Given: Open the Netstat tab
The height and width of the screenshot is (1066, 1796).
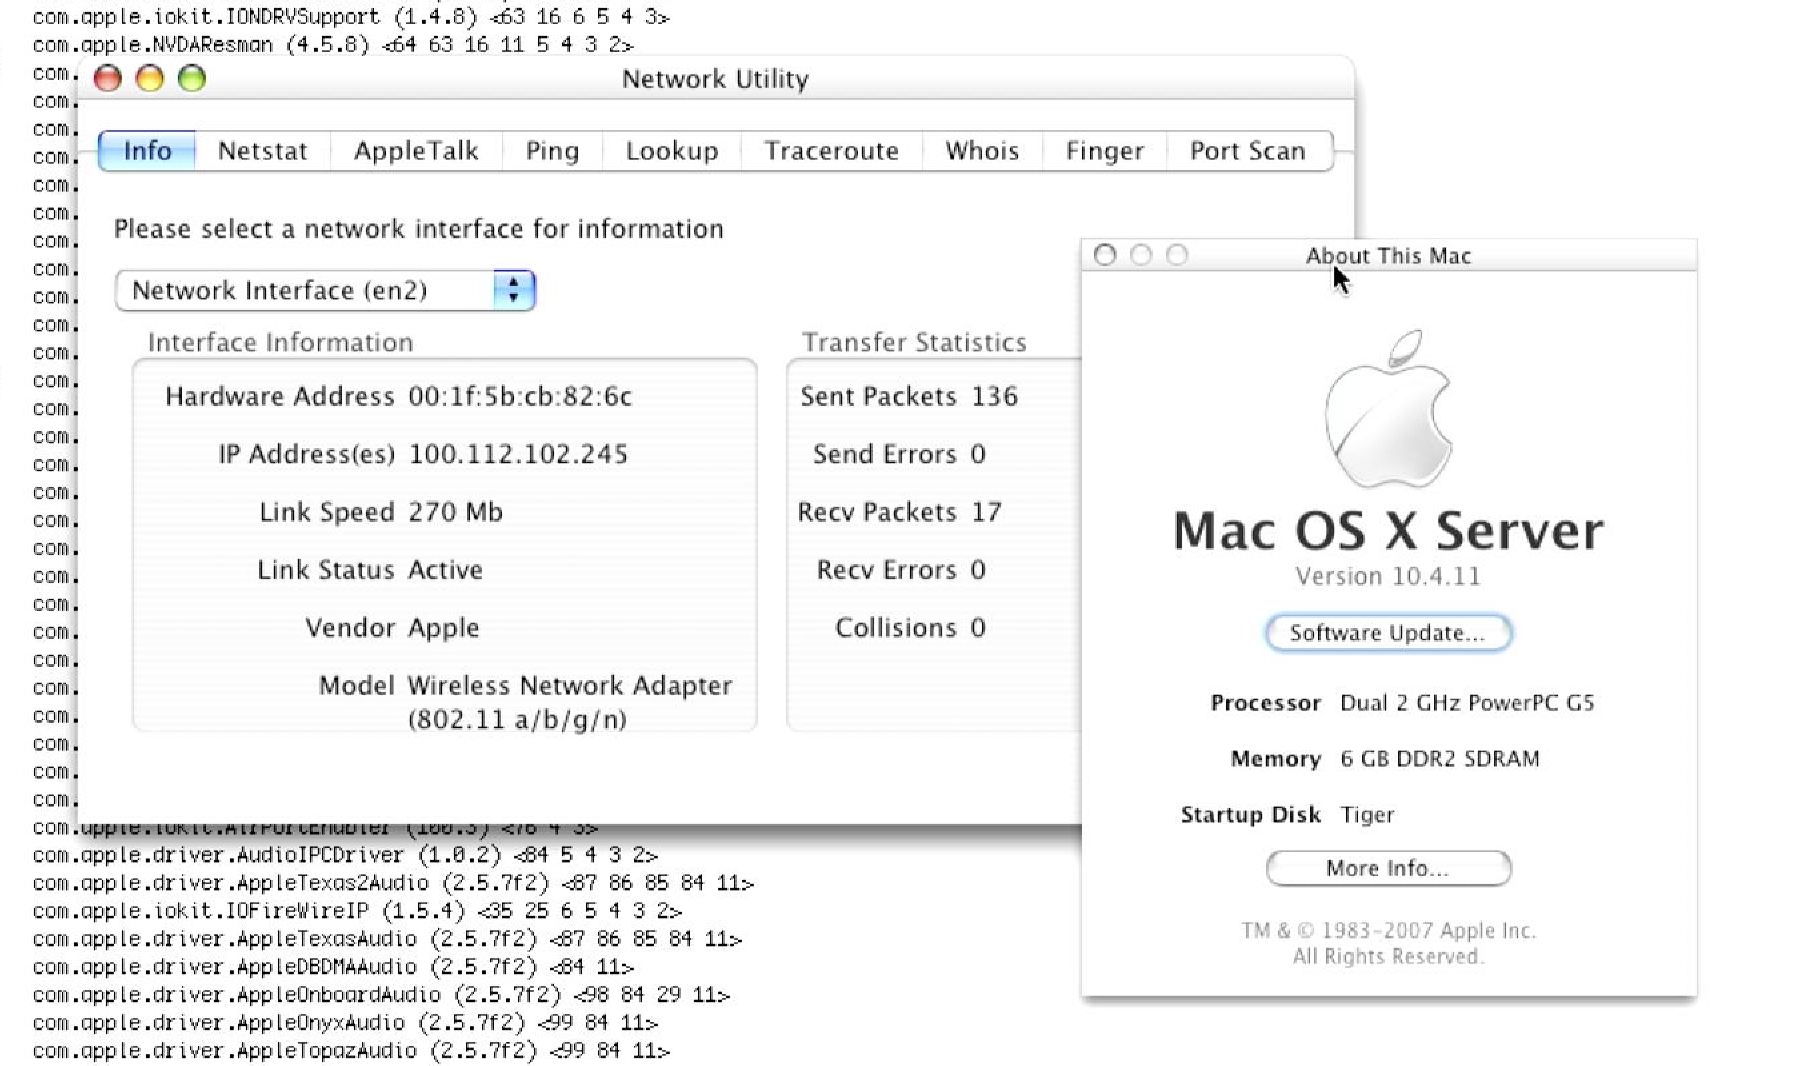Looking at the screenshot, I should (262, 151).
